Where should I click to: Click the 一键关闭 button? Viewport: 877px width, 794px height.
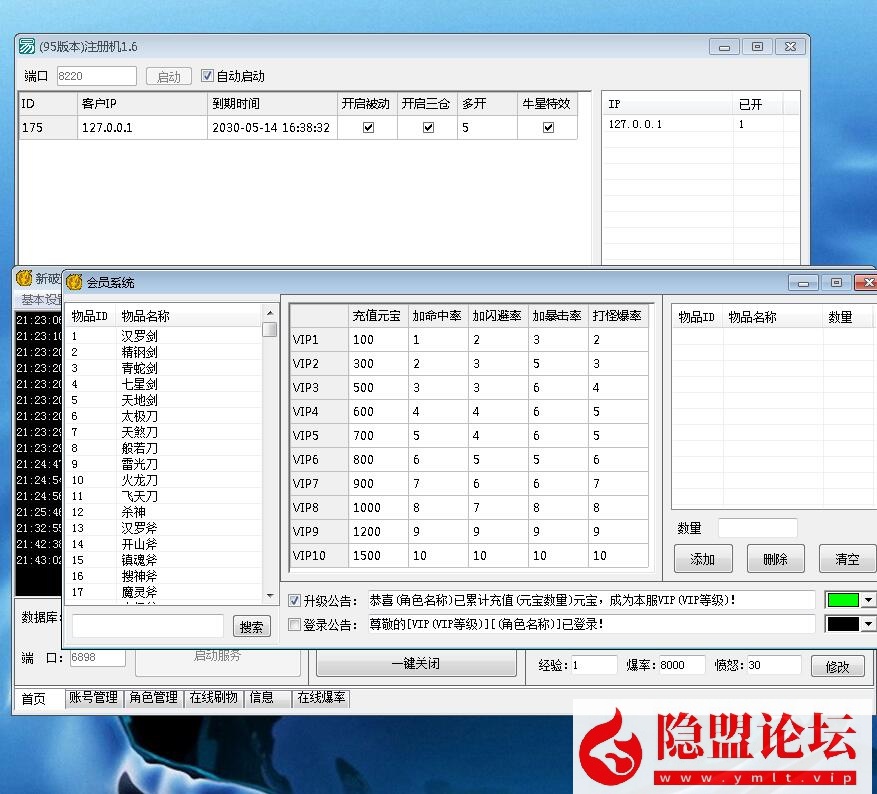[x=415, y=663]
